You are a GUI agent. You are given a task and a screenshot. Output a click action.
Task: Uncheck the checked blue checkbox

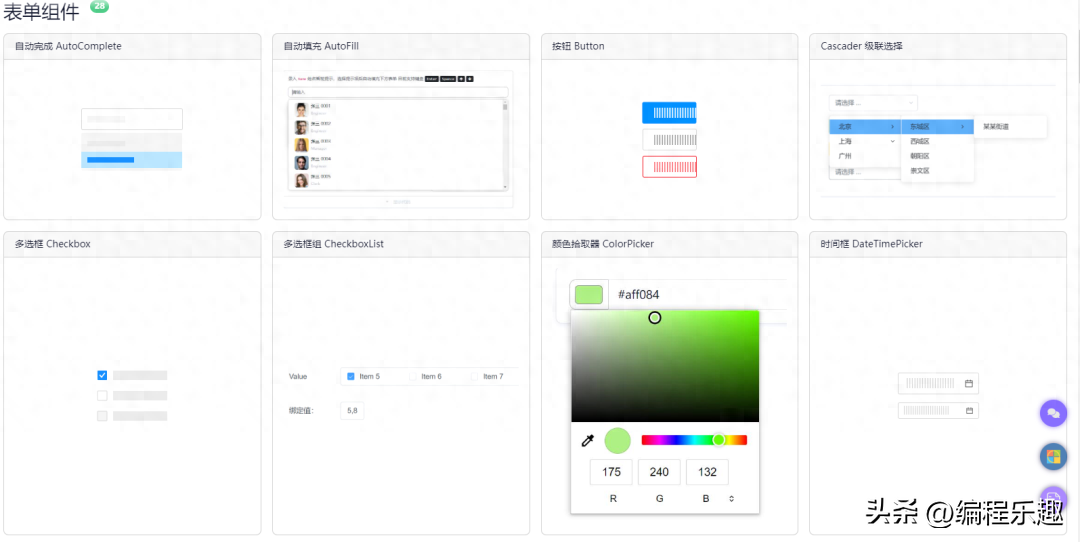click(102, 375)
